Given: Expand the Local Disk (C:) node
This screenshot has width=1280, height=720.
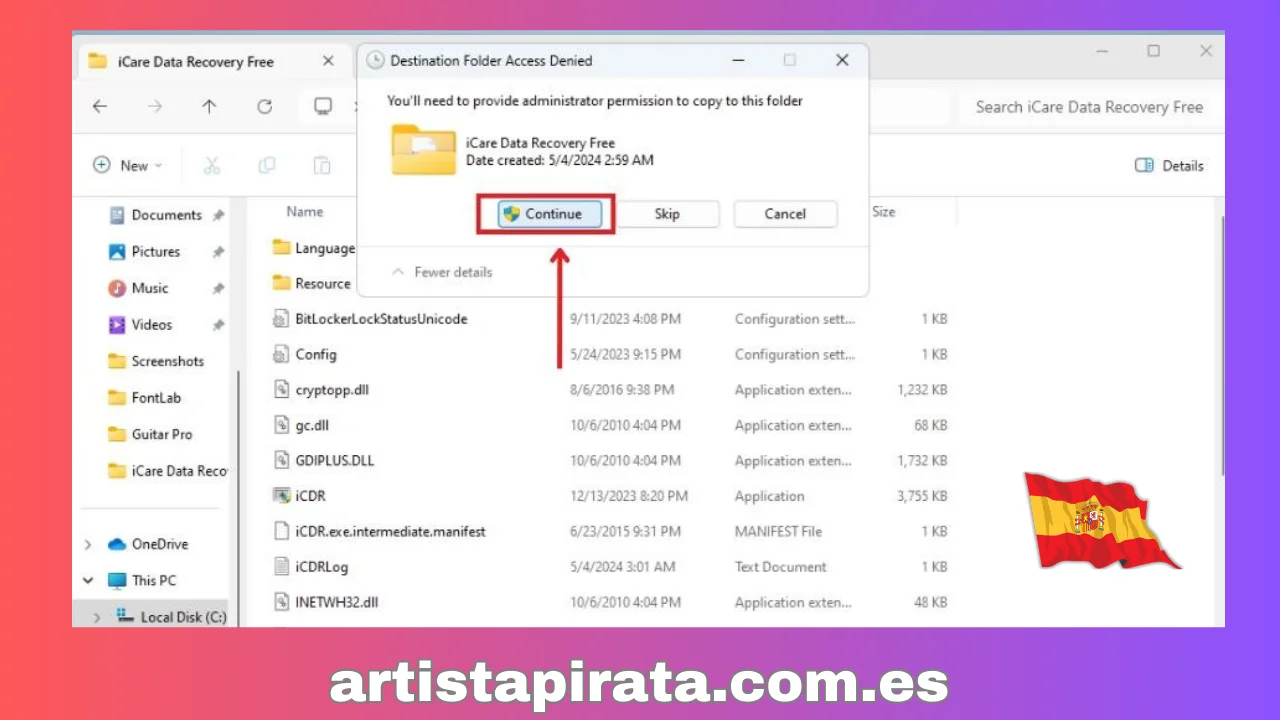Looking at the screenshot, I should 97,618.
